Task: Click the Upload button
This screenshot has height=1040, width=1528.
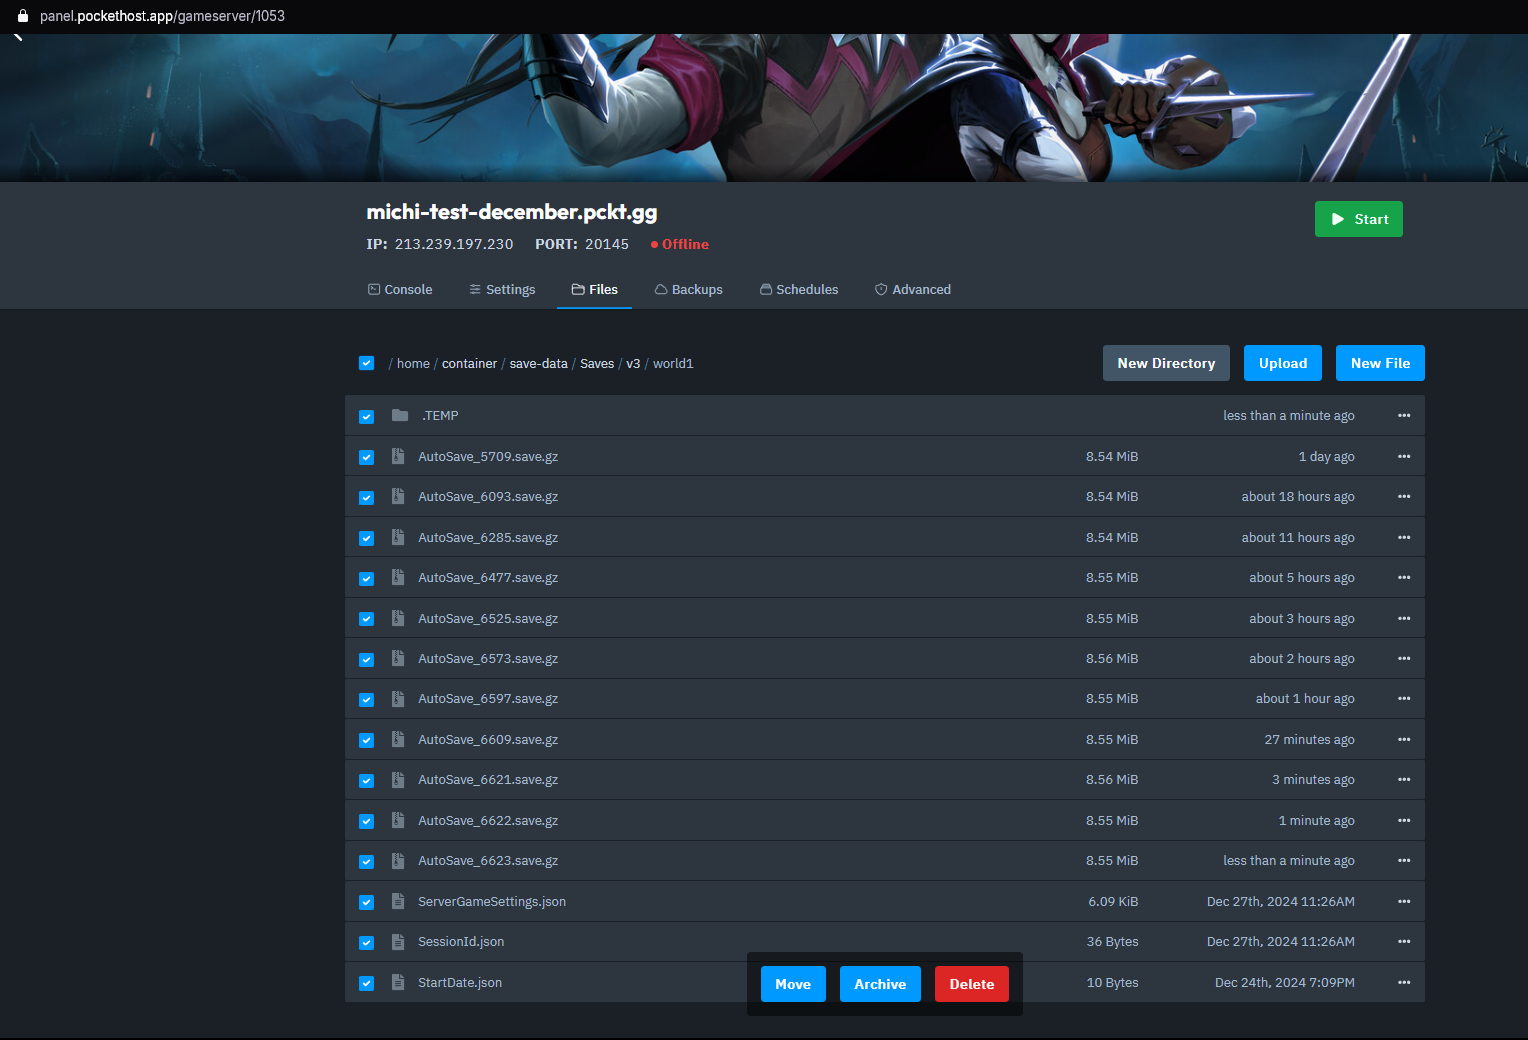Action: point(1283,363)
